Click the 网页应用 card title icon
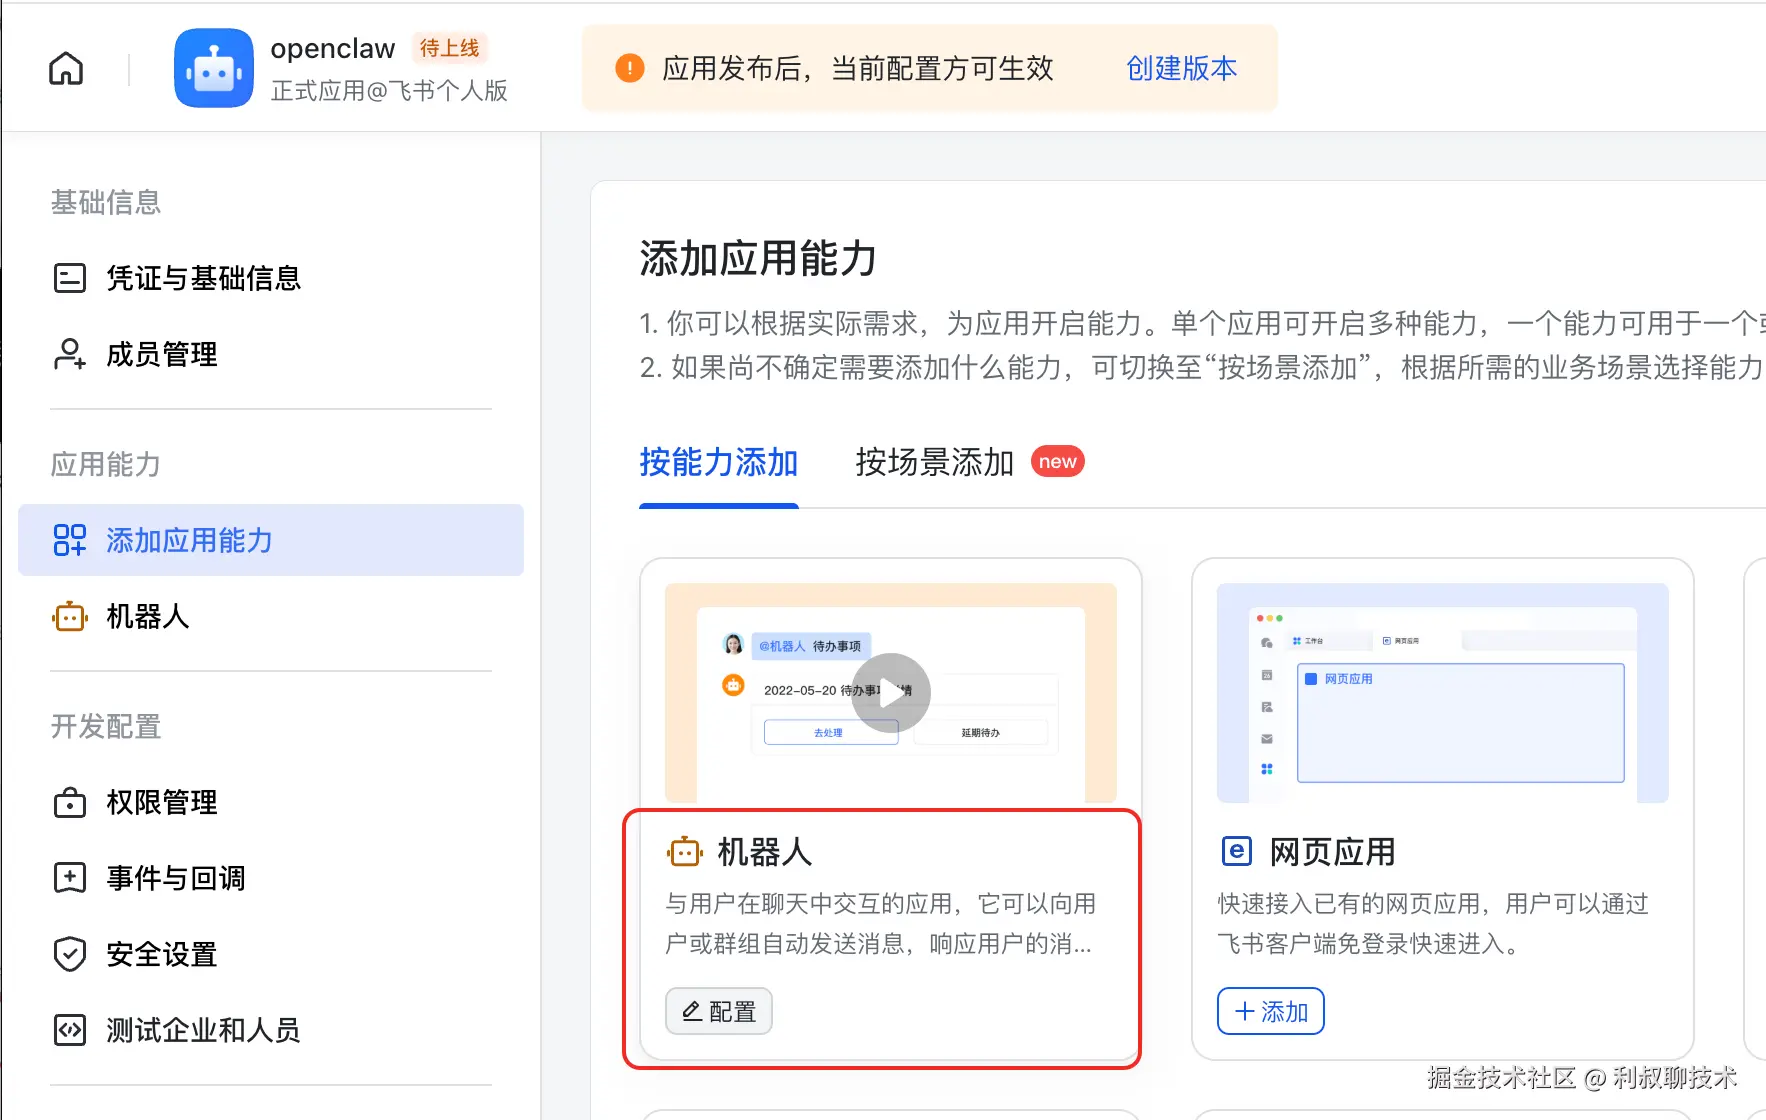 click(1237, 851)
